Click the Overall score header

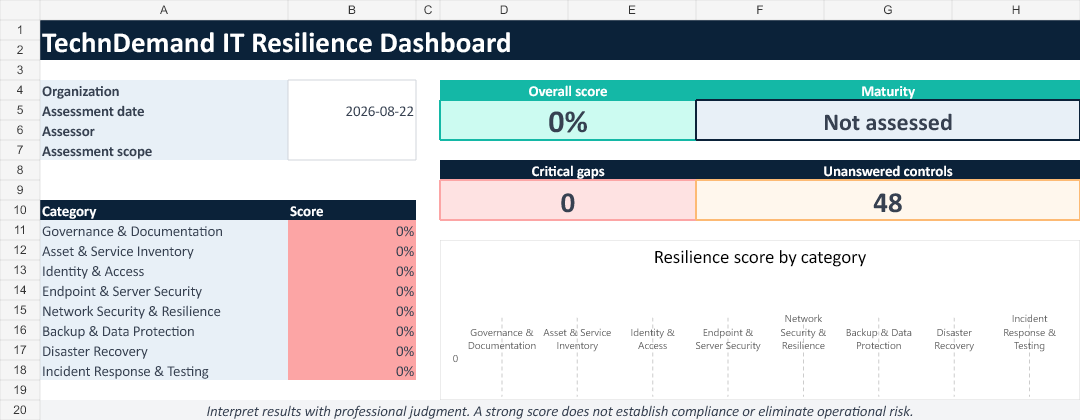pos(568,91)
